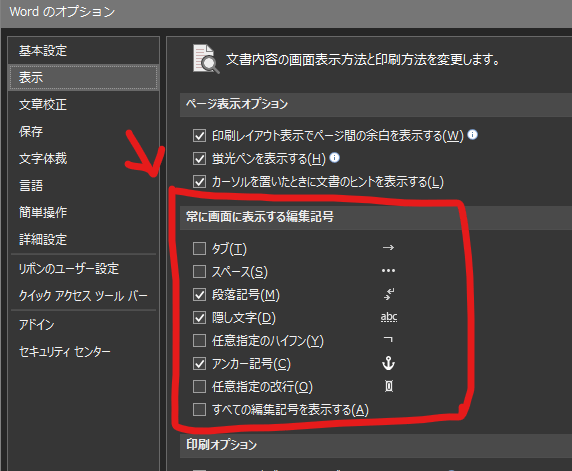Viewport: 572px width, 471px height.
Task: Open クイック アクセス ツール バー settings
Action: coord(83,296)
